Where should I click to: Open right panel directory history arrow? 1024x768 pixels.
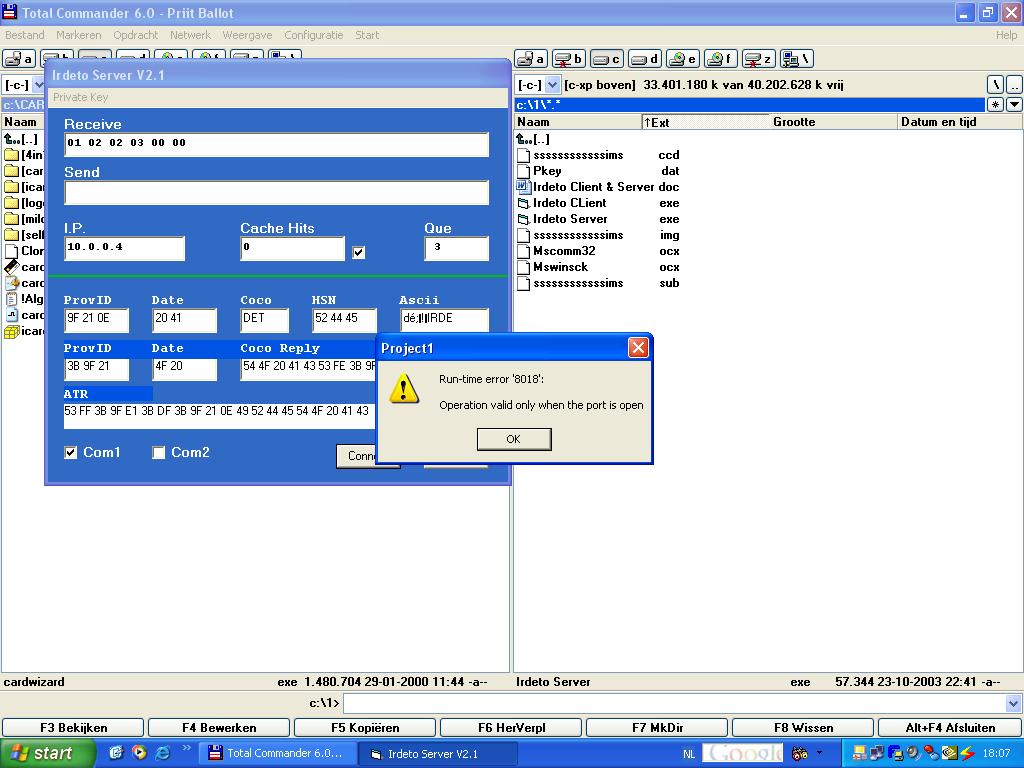[x=1014, y=104]
